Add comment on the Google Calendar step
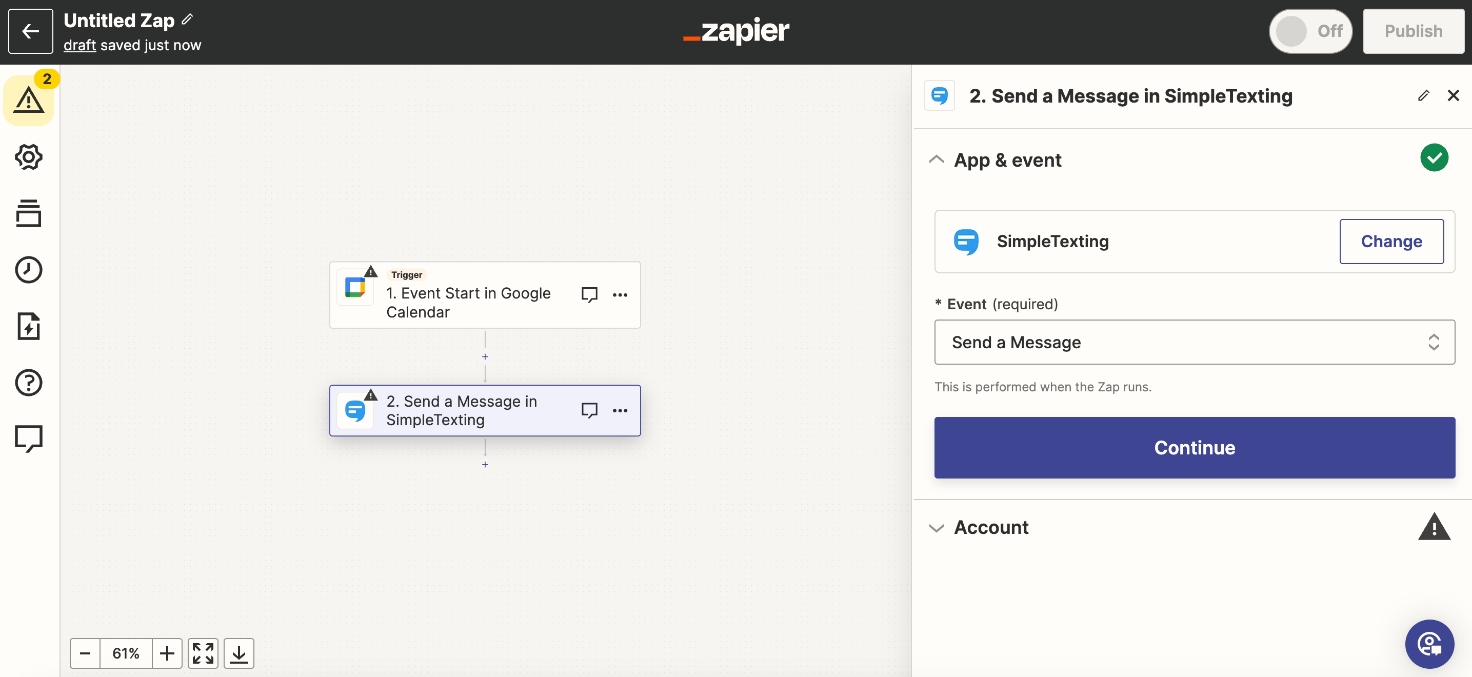Image resolution: width=1472 pixels, height=677 pixels. (x=589, y=295)
